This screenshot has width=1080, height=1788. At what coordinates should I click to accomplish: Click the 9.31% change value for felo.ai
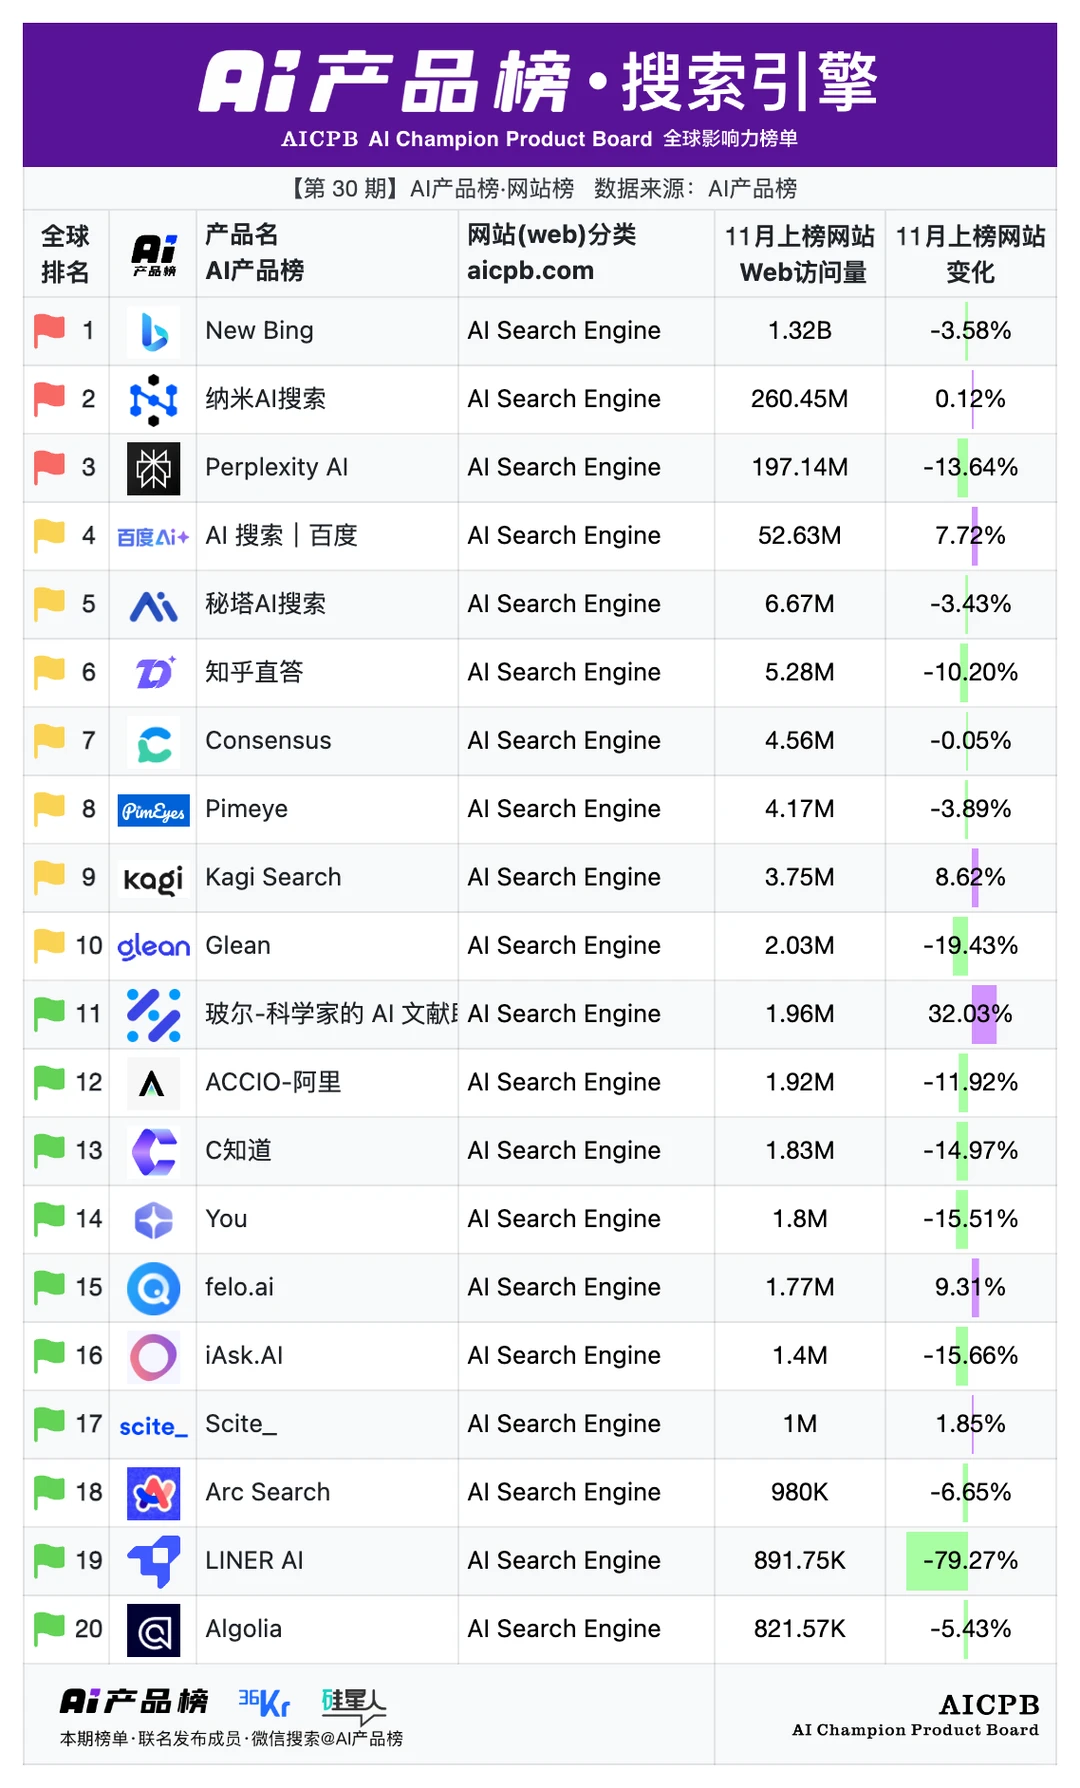tap(970, 1287)
